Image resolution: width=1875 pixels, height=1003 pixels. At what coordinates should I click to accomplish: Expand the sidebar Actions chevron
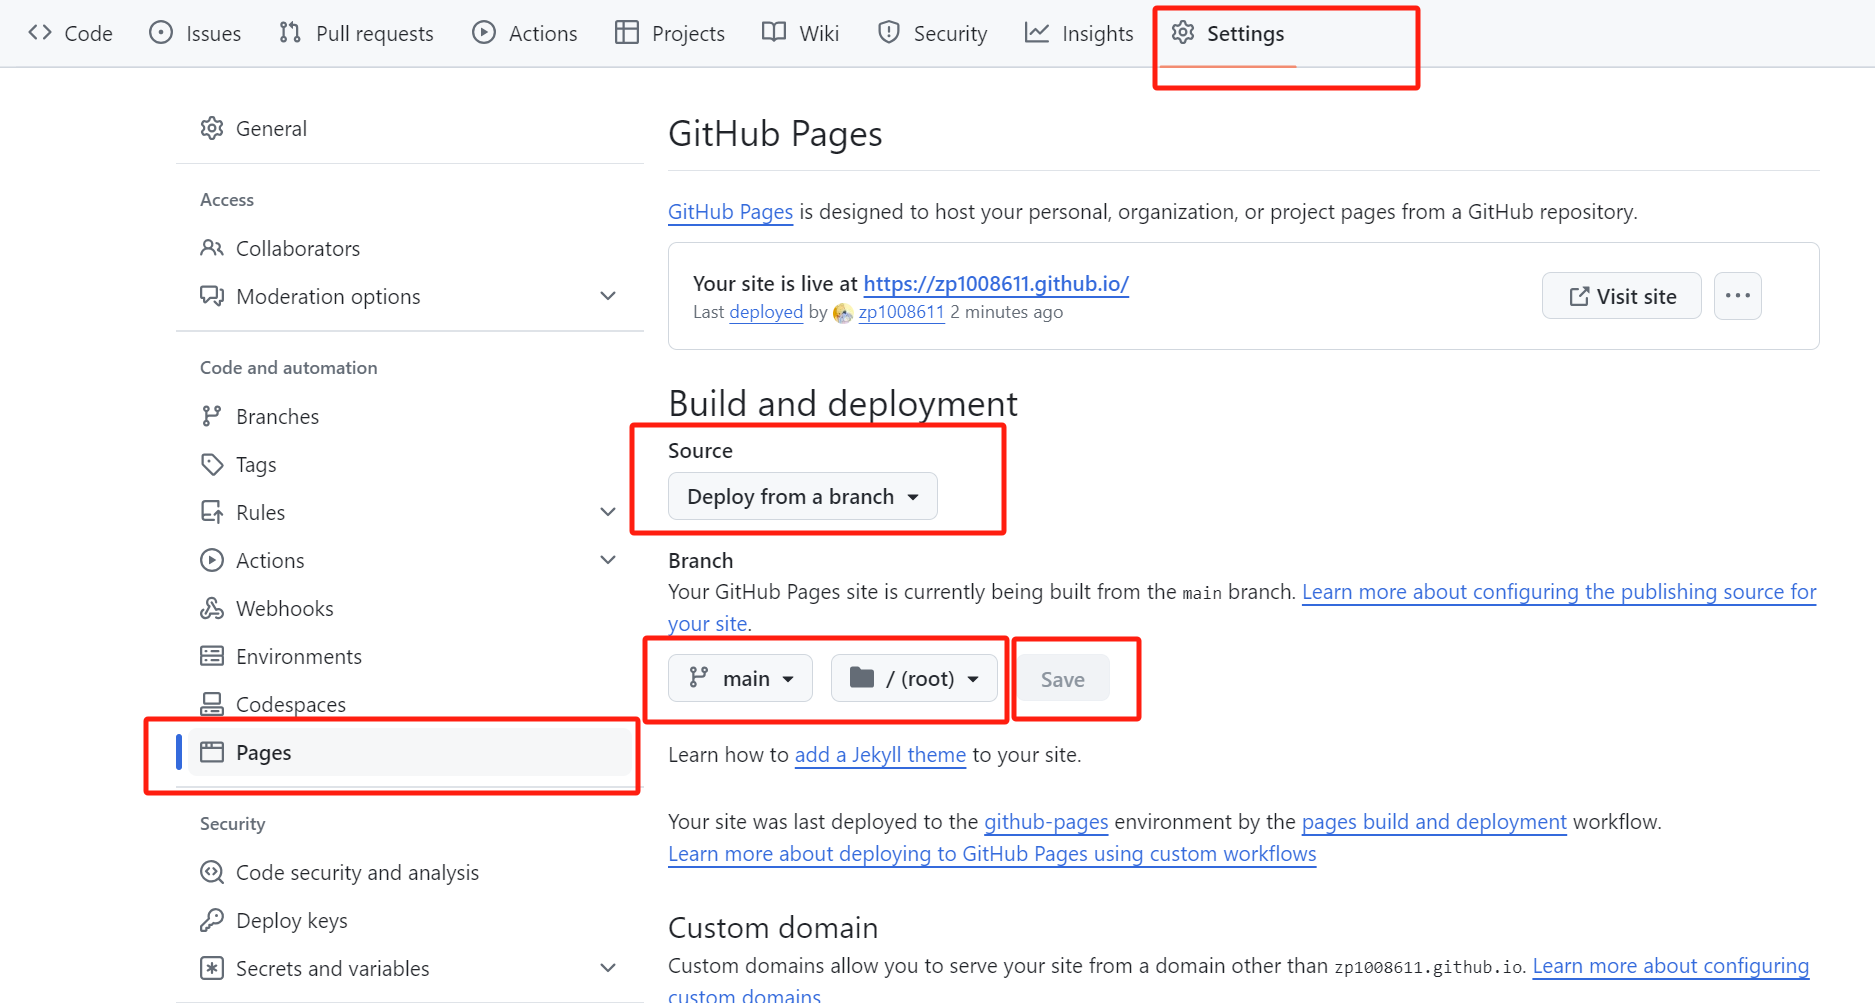(608, 560)
